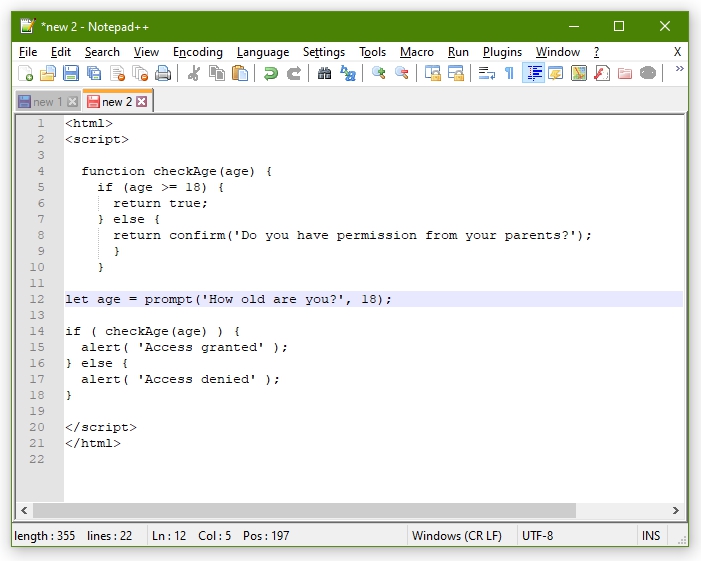Toggle word wrap in the toolbar
This screenshot has width=701, height=561.
486,73
